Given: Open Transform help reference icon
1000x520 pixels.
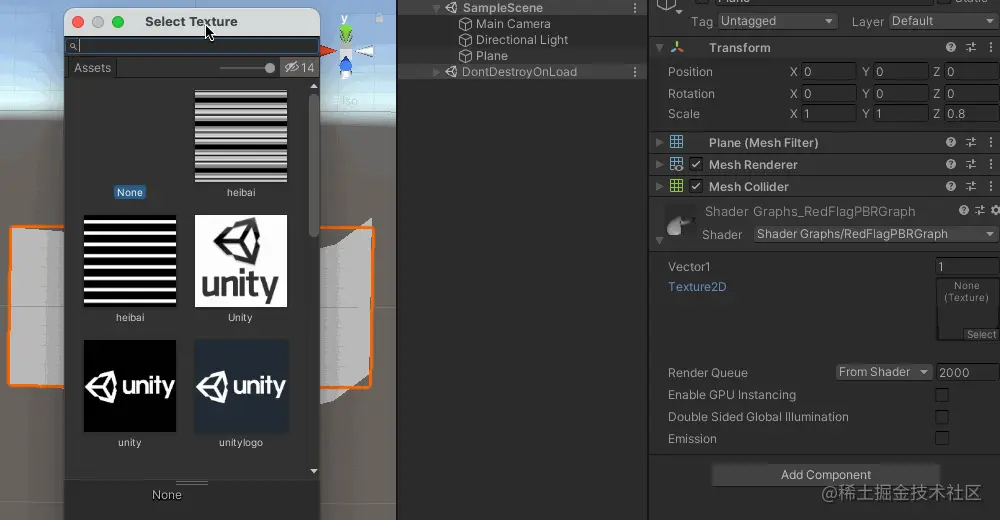Looking at the screenshot, I should click(951, 47).
